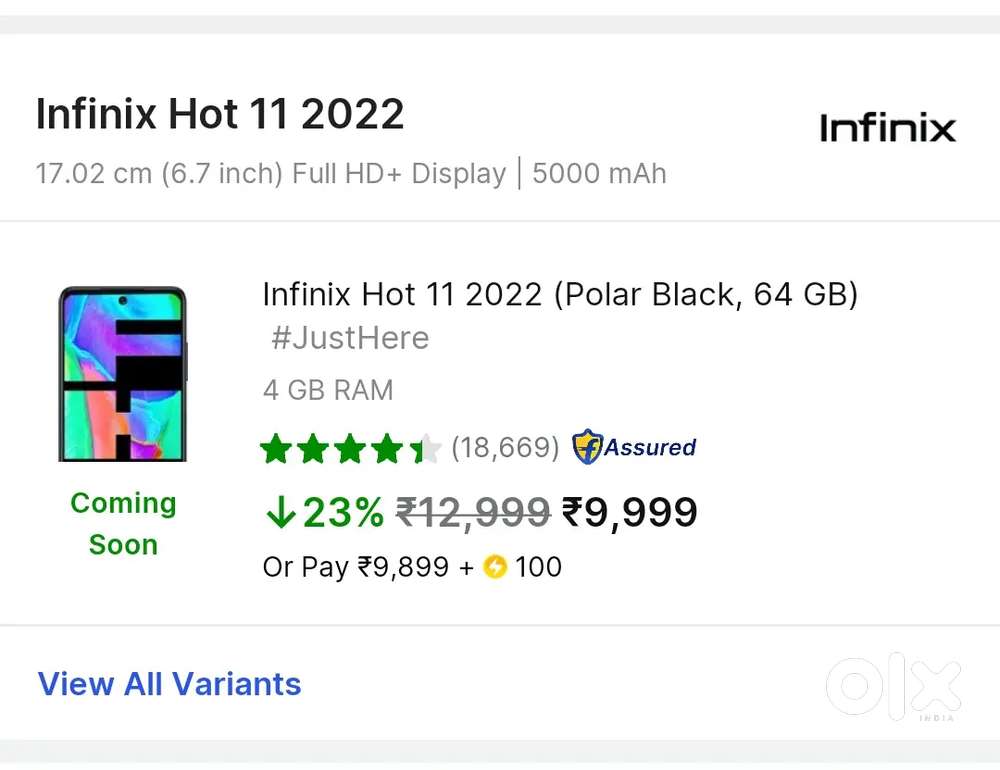Click the yellow SuperCoin icon

pos(495,568)
